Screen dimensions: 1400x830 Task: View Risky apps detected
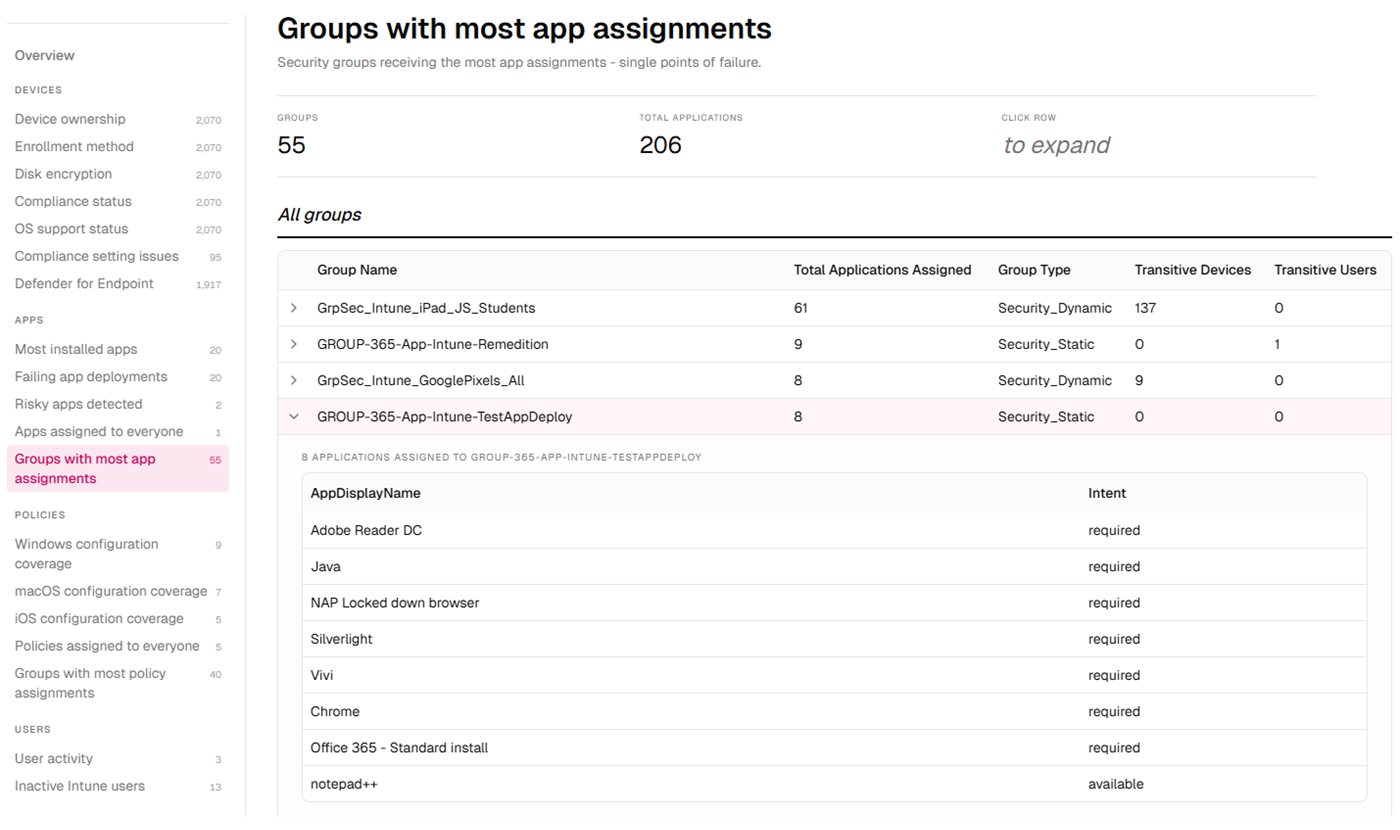(x=118, y=404)
